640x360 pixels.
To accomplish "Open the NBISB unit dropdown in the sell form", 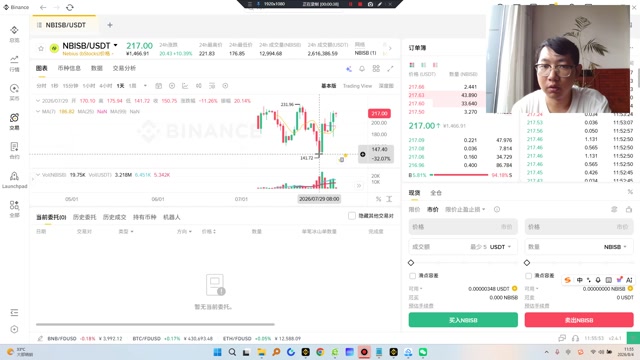I will tap(615, 247).
